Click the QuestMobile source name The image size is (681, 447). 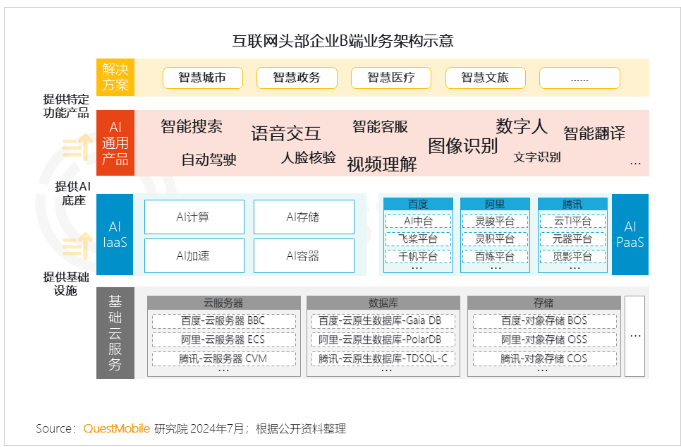pyautogui.click(x=115, y=429)
